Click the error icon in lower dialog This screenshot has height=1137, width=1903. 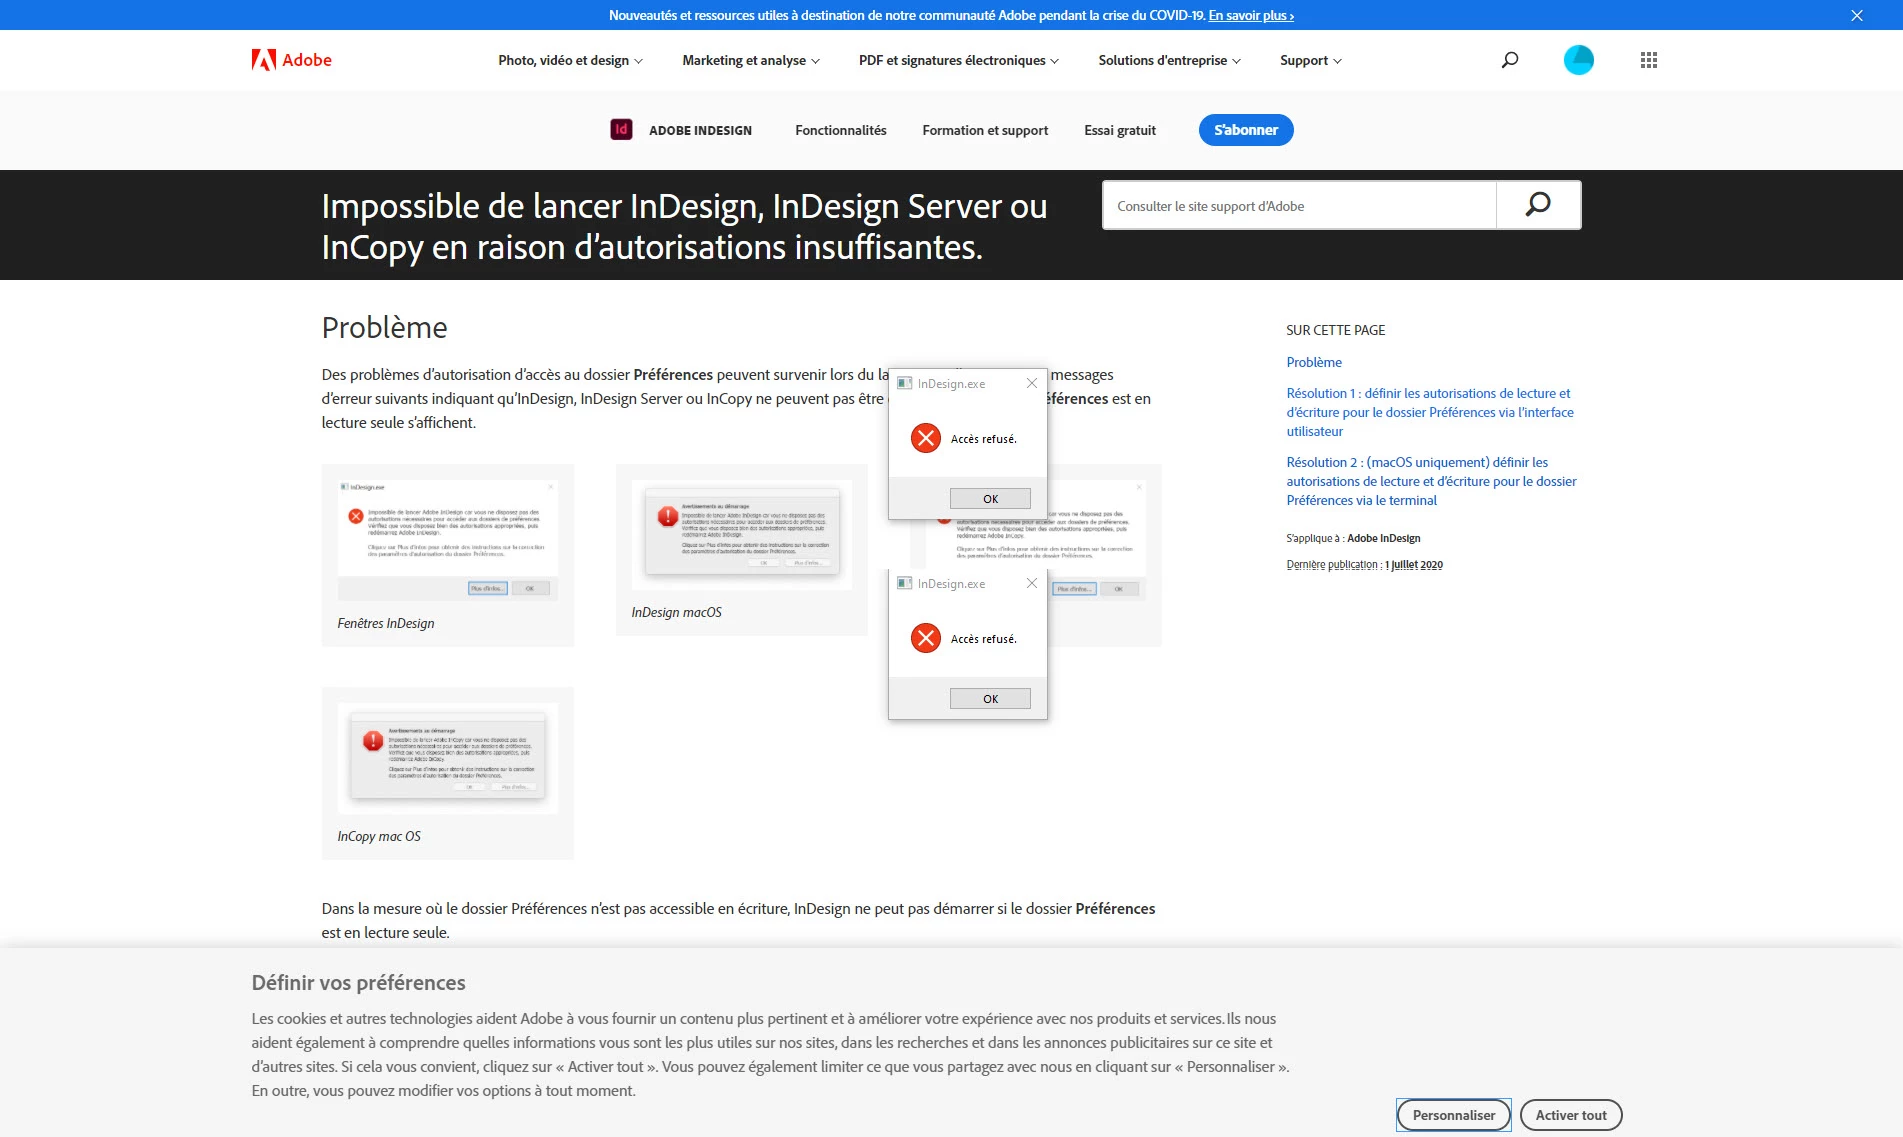click(x=926, y=638)
